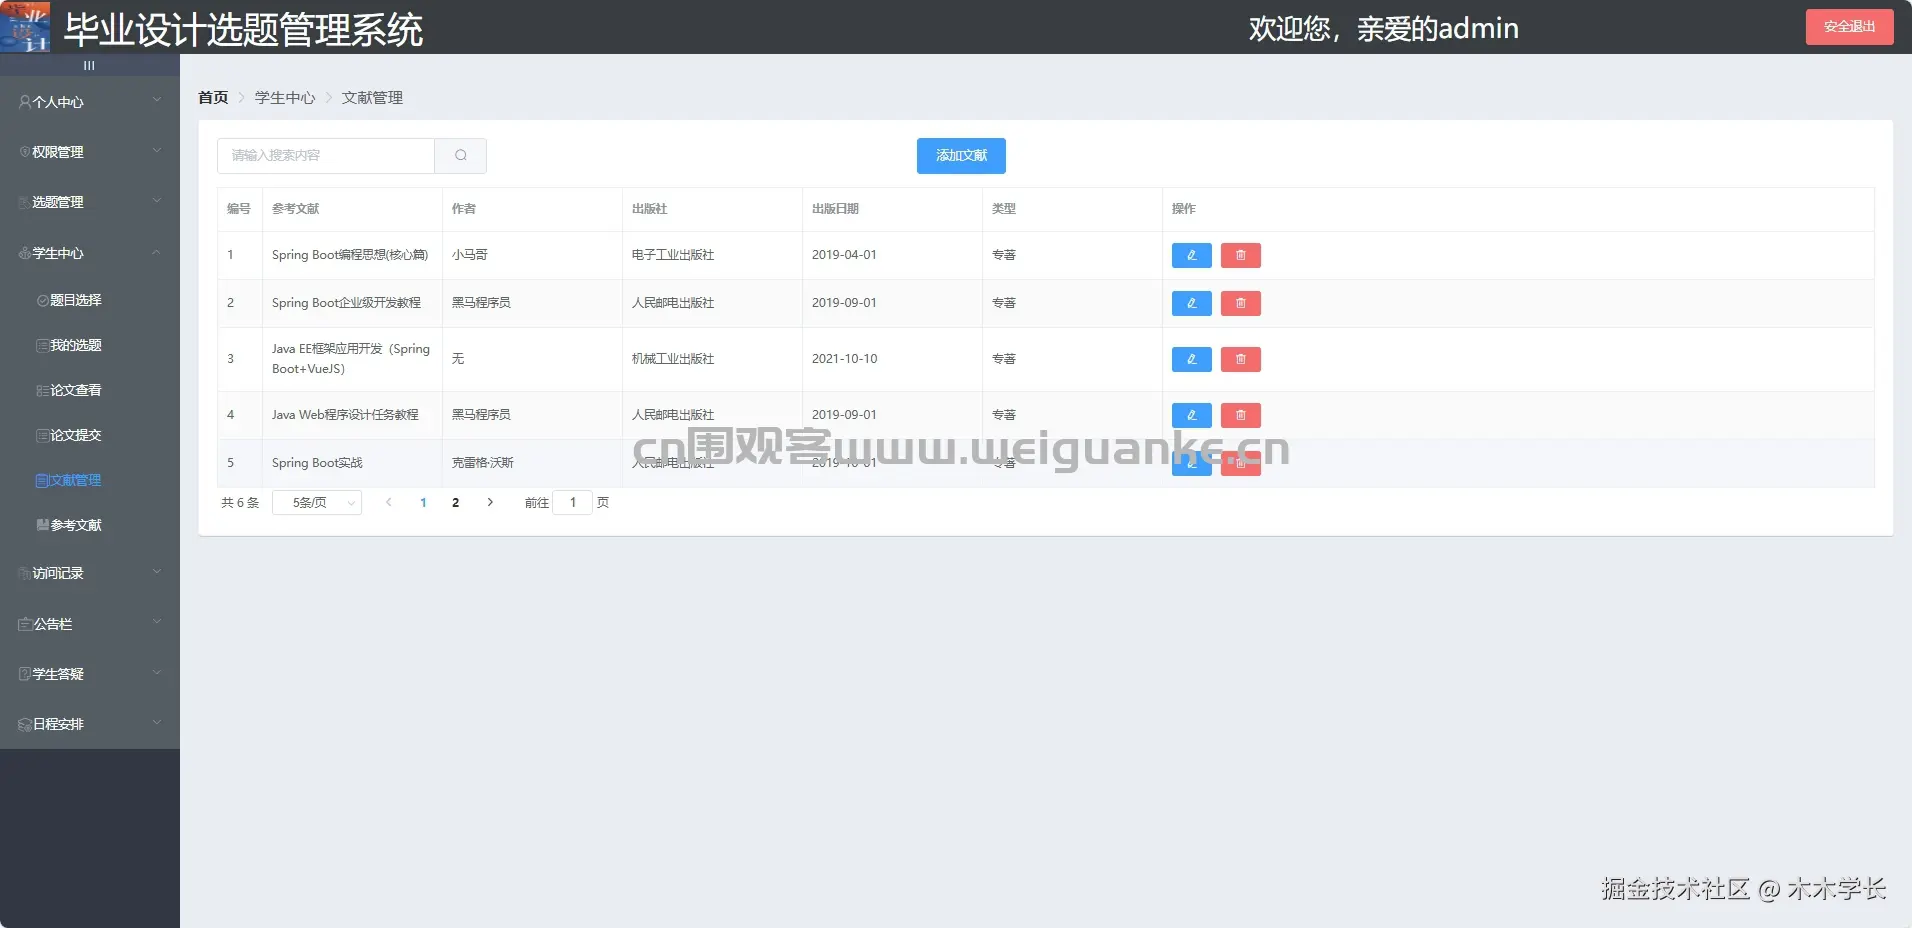Viewport: 1912px width, 928px height.
Task: Go to page 2
Action: point(455,502)
